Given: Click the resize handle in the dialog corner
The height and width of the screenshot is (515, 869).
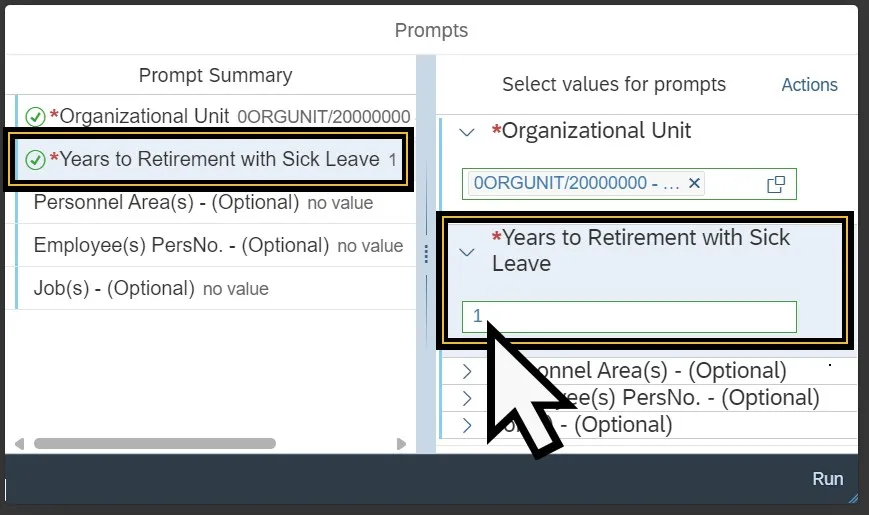Looking at the screenshot, I should click(x=851, y=495).
